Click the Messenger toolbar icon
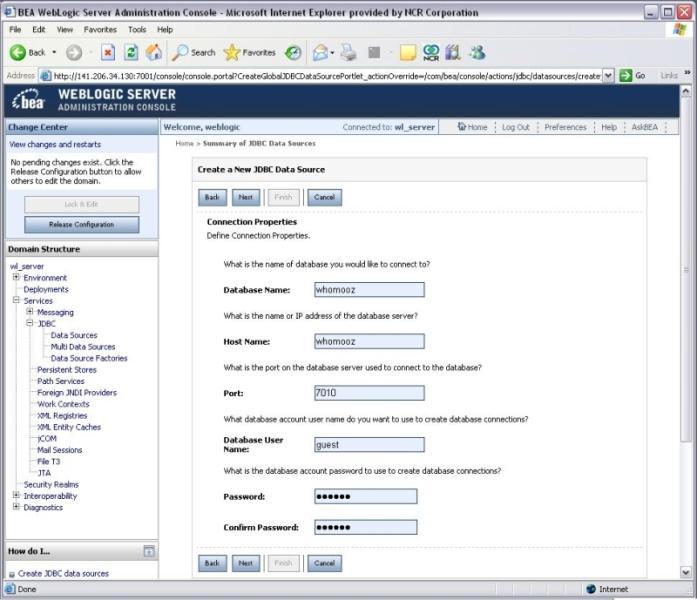Viewport: 697px width, 600px height. point(477,52)
